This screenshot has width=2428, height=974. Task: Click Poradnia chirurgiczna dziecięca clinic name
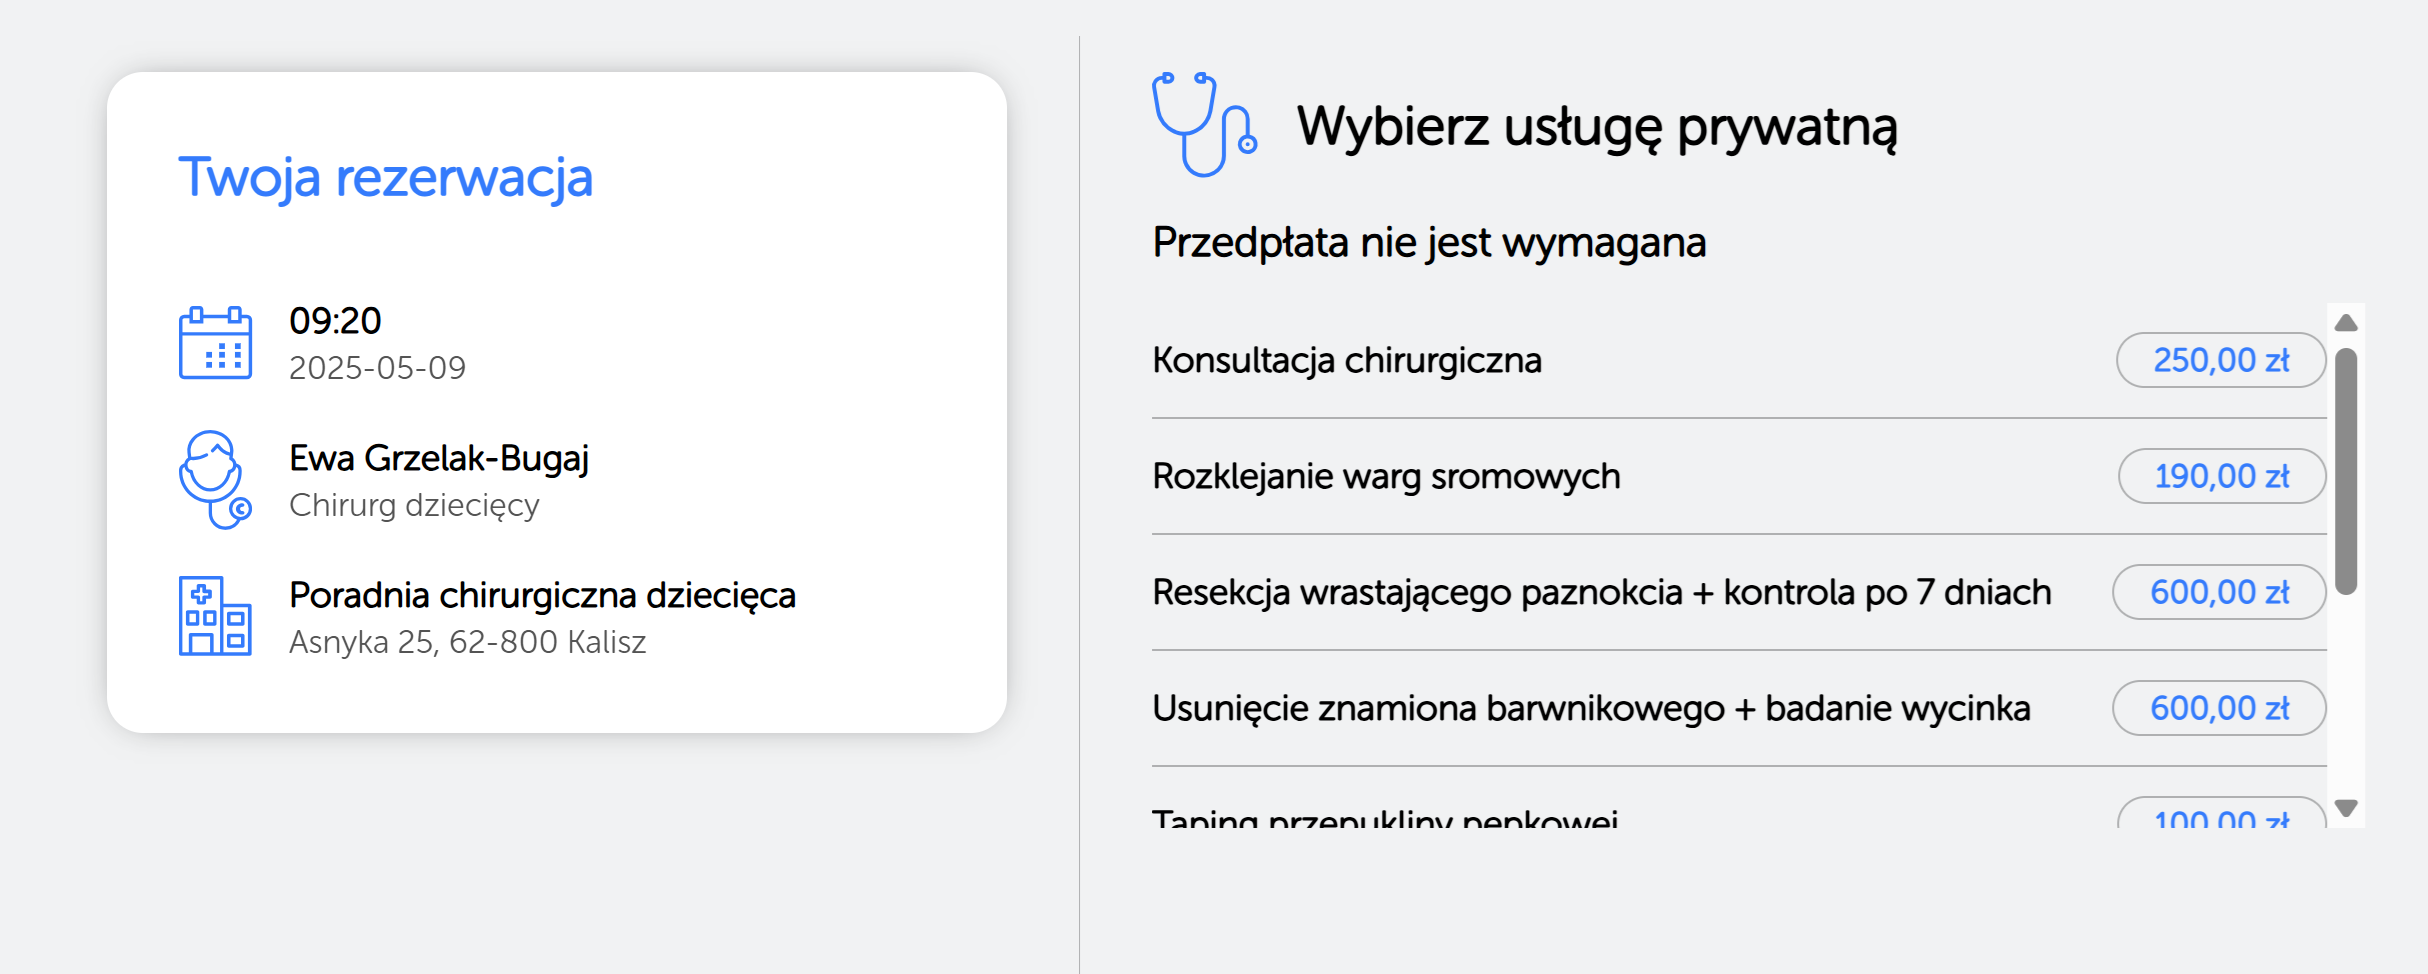pos(542,595)
